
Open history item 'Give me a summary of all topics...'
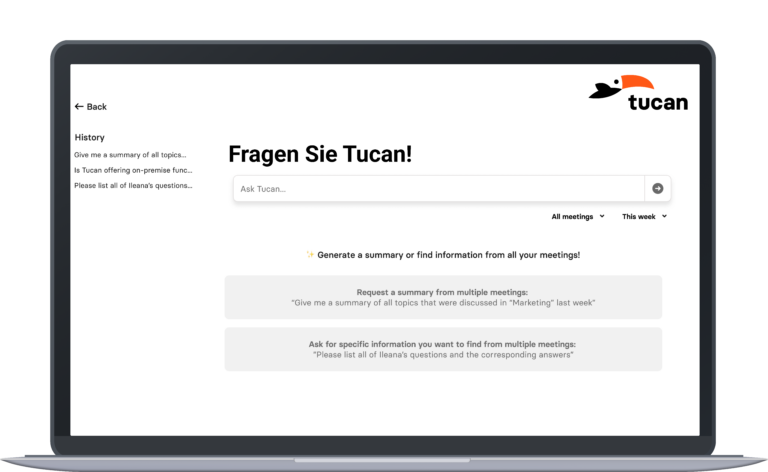click(x=130, y=155)
